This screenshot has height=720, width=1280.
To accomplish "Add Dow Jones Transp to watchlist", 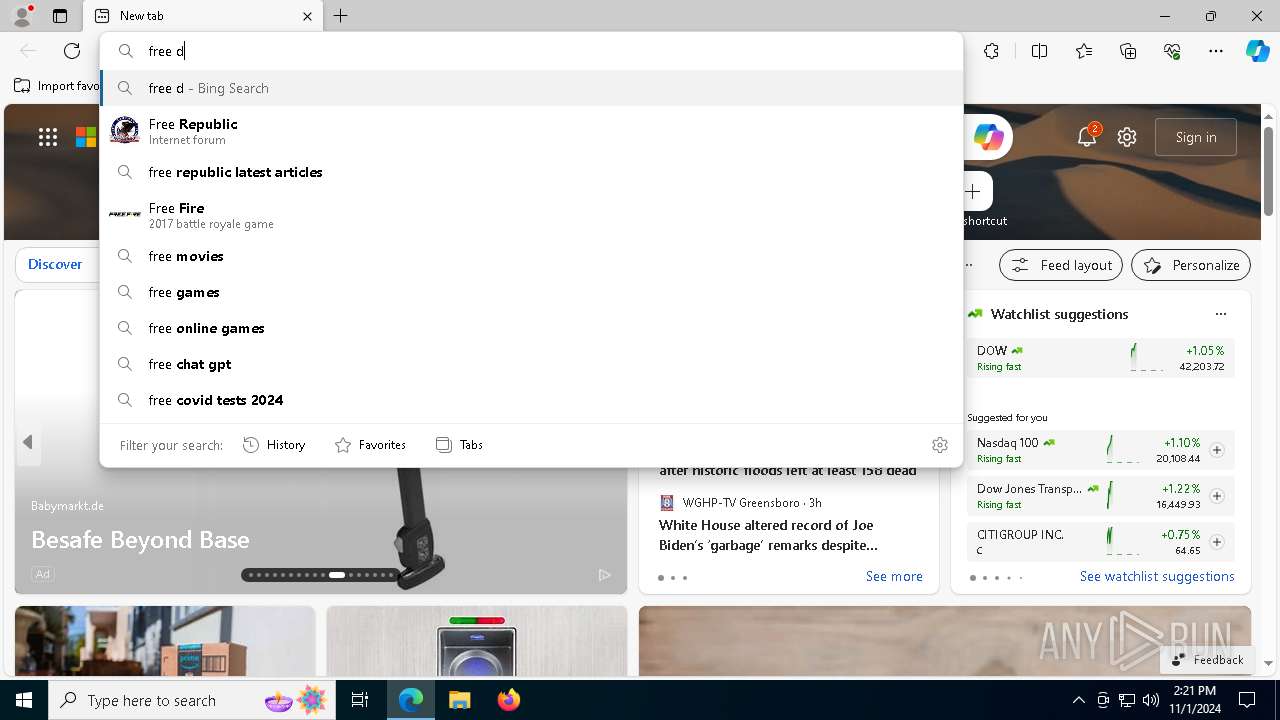I will [1217, 496].
